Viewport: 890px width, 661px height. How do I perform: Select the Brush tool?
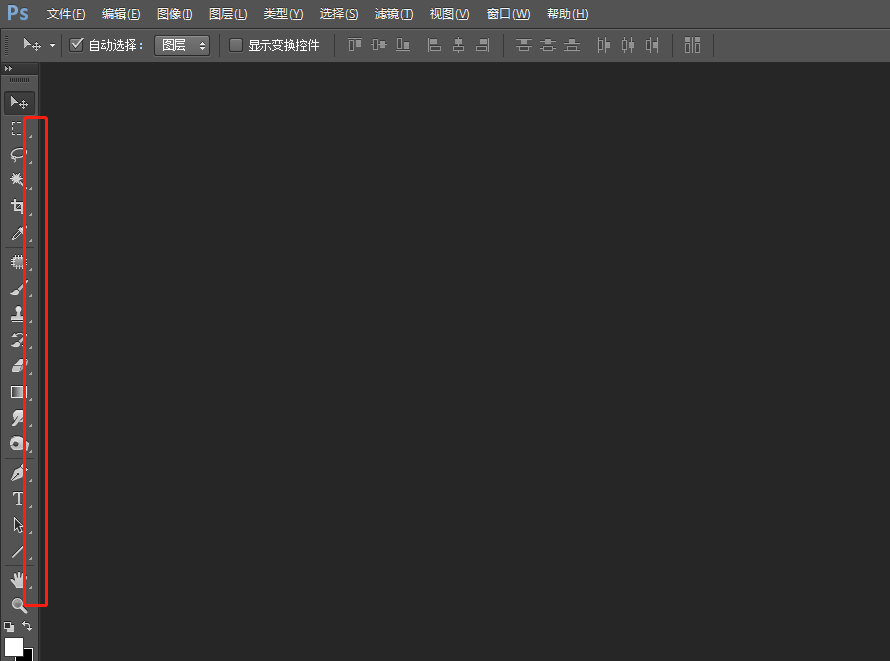(x=18, y=288)
